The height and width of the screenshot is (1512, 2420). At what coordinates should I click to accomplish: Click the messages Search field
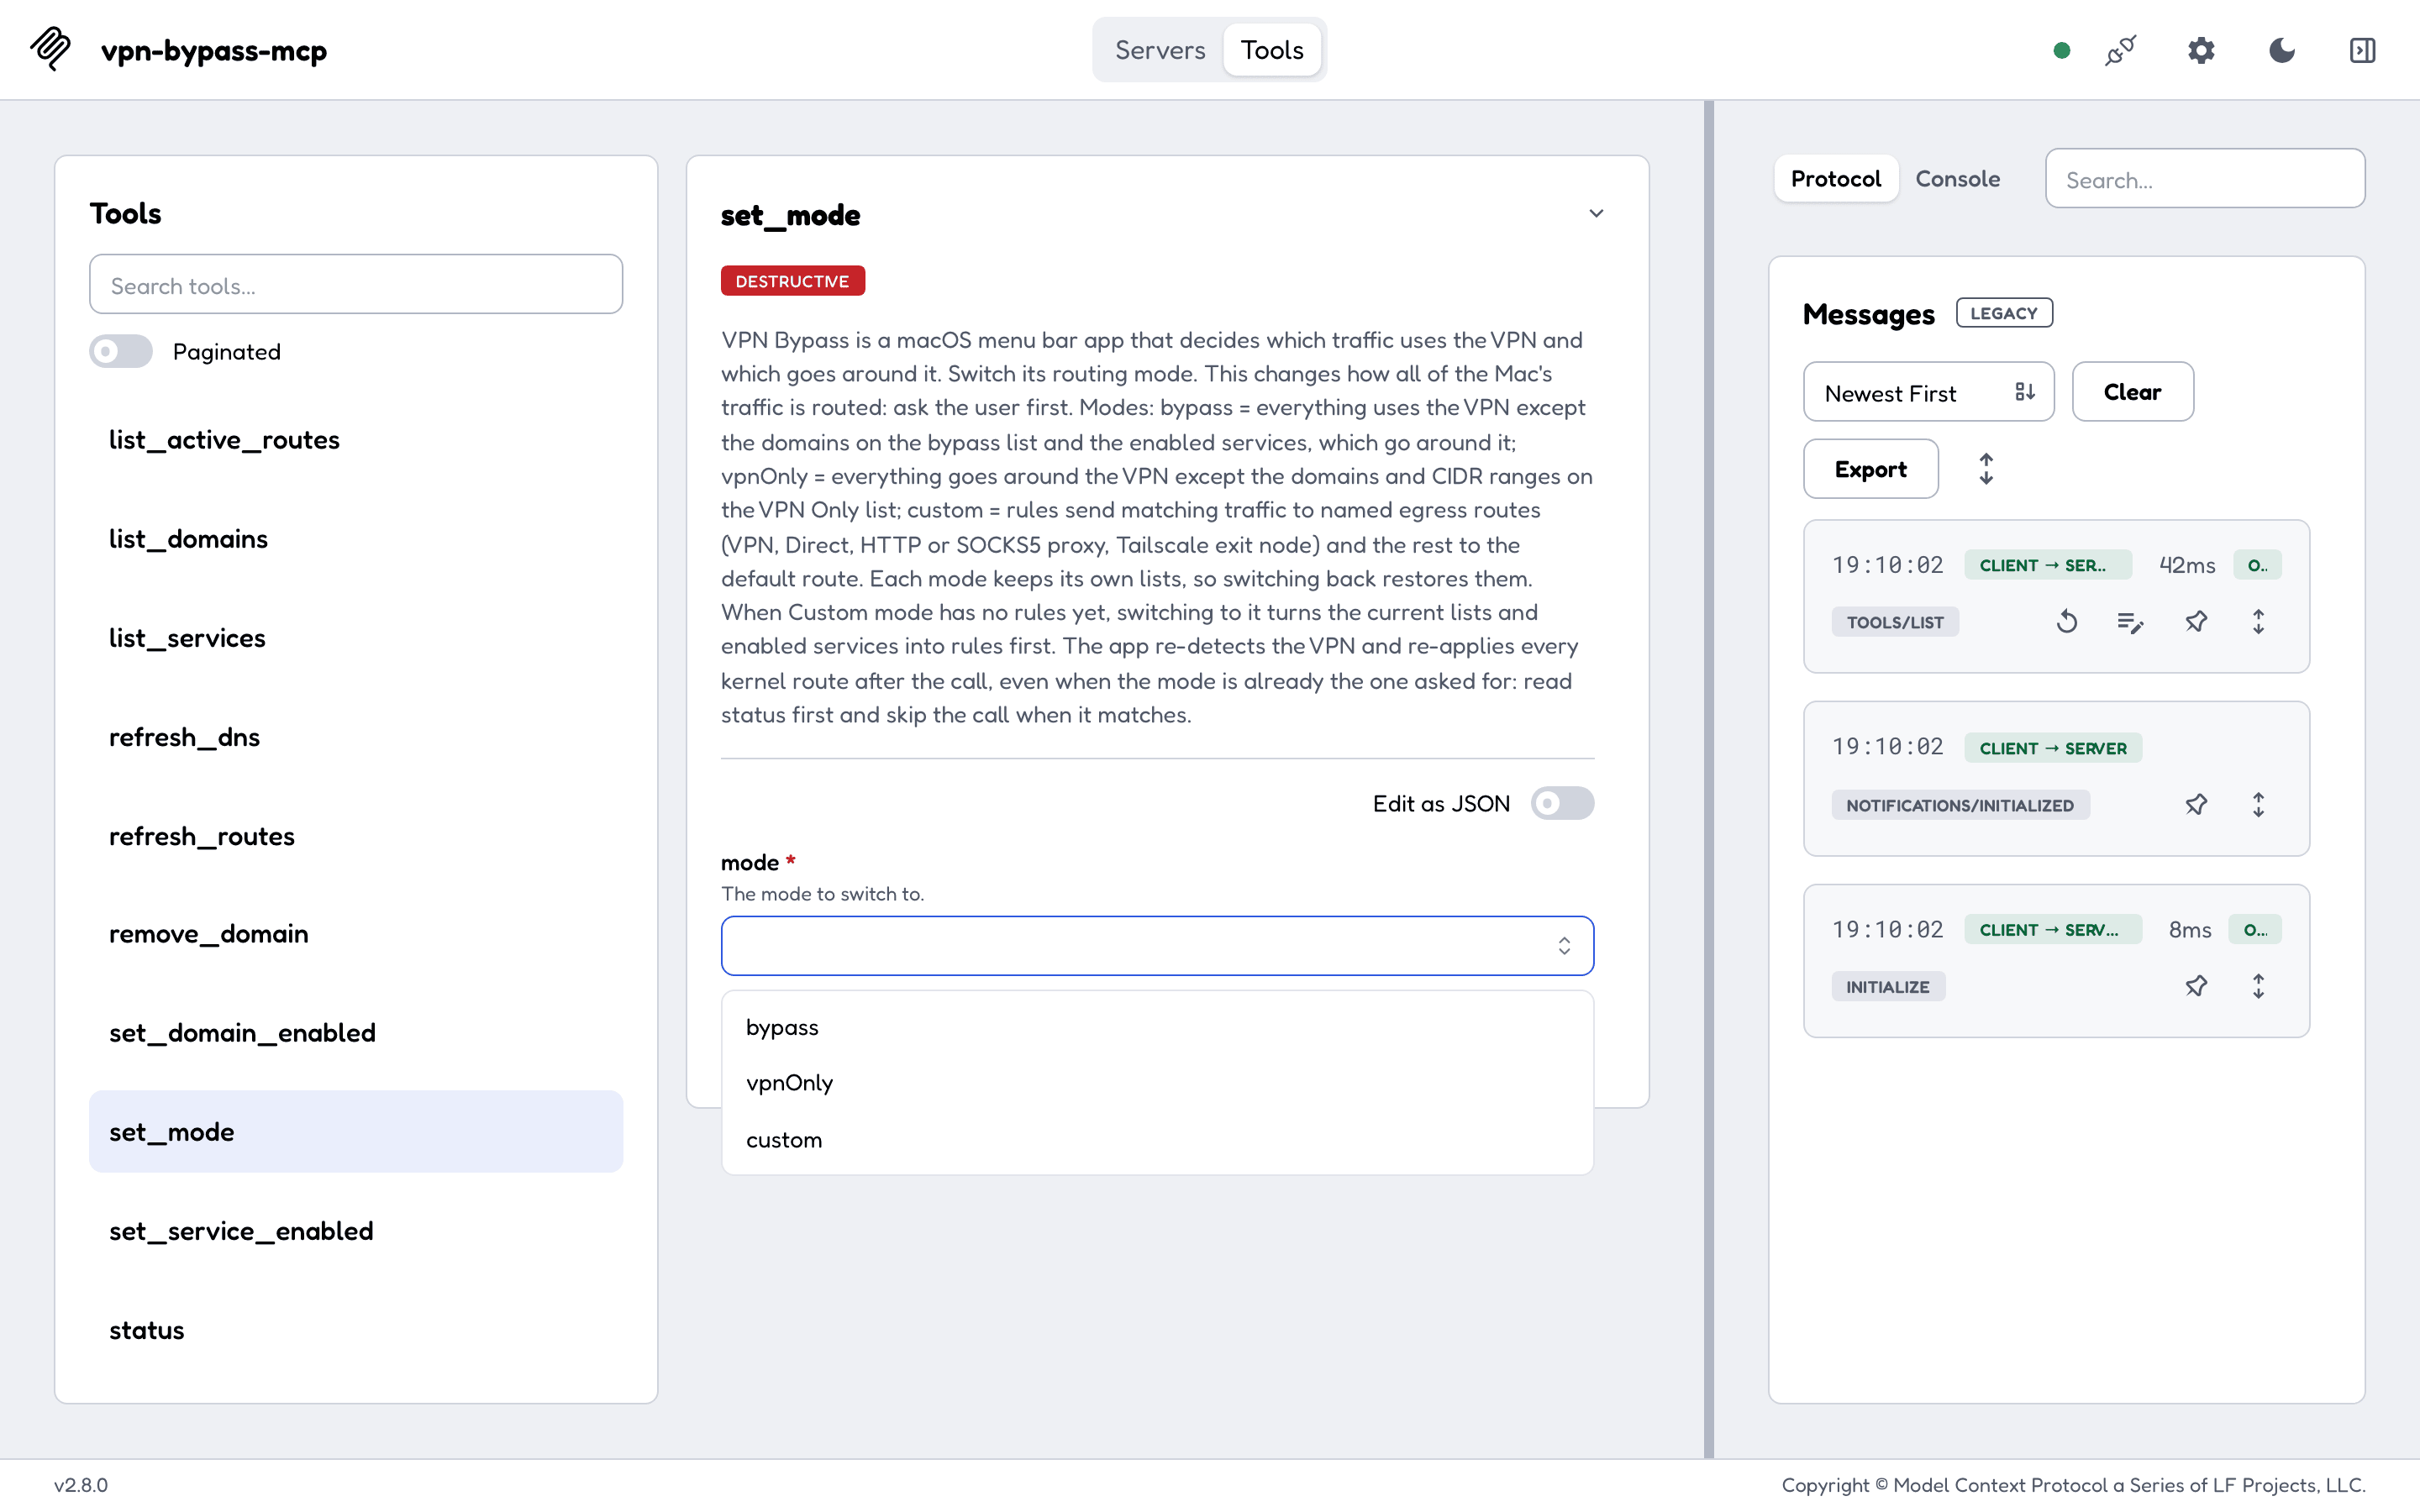coord(2205,179)
